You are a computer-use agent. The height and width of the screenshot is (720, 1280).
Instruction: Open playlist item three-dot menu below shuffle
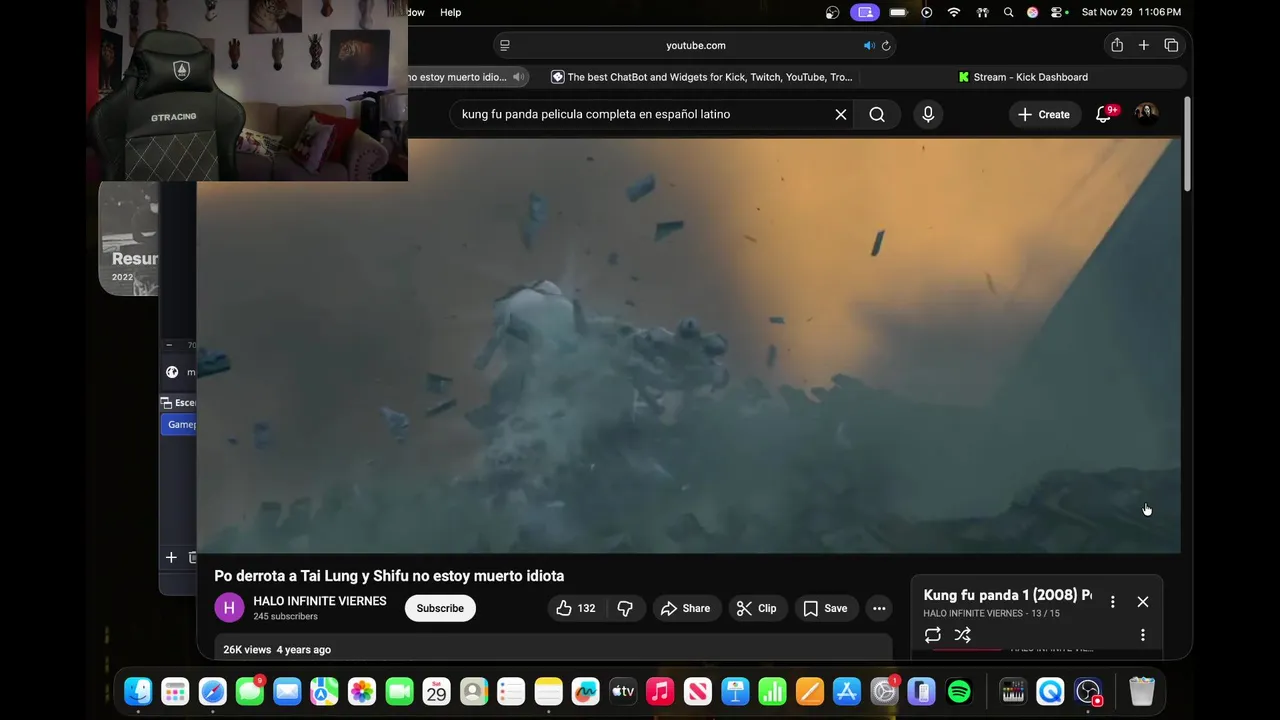click(x=1143, y=635)
